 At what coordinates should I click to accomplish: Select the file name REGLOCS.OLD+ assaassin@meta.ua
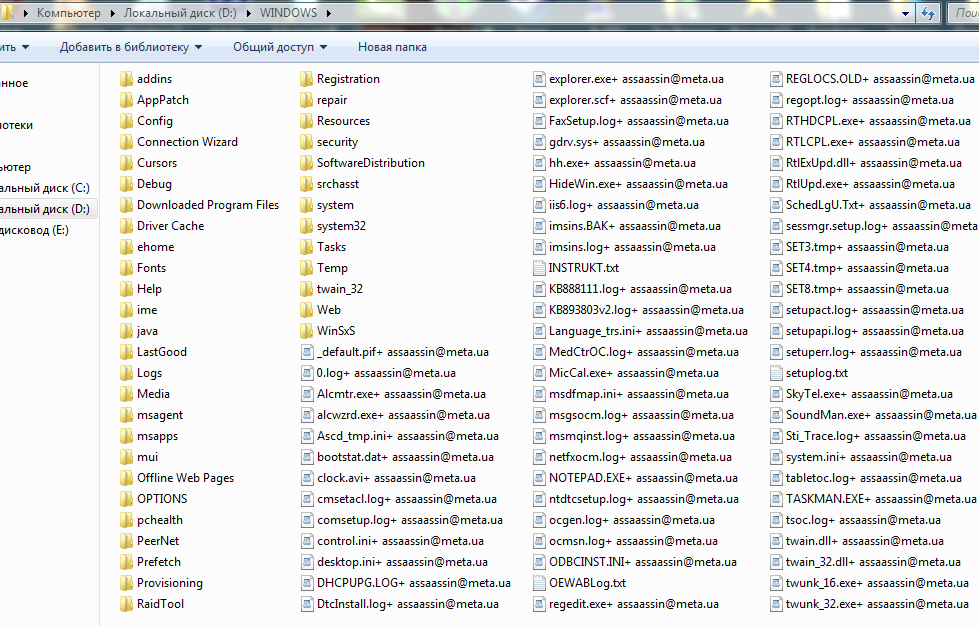coord(880,79)
